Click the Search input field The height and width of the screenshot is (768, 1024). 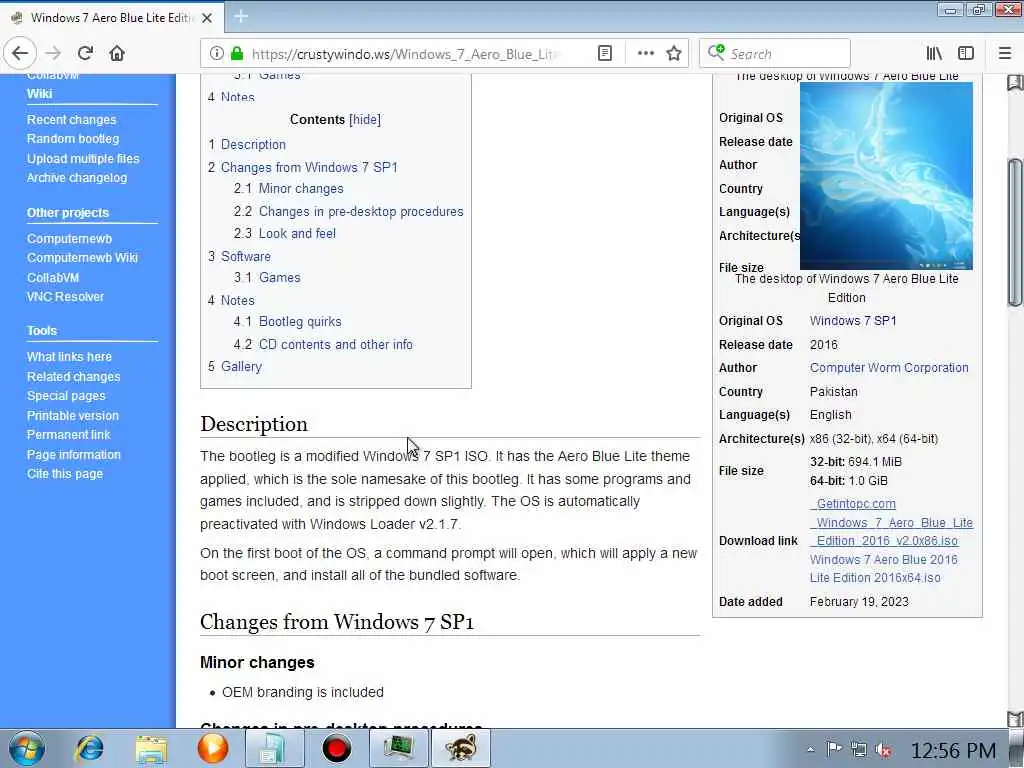pyautogui.click(x=775, y=54)
